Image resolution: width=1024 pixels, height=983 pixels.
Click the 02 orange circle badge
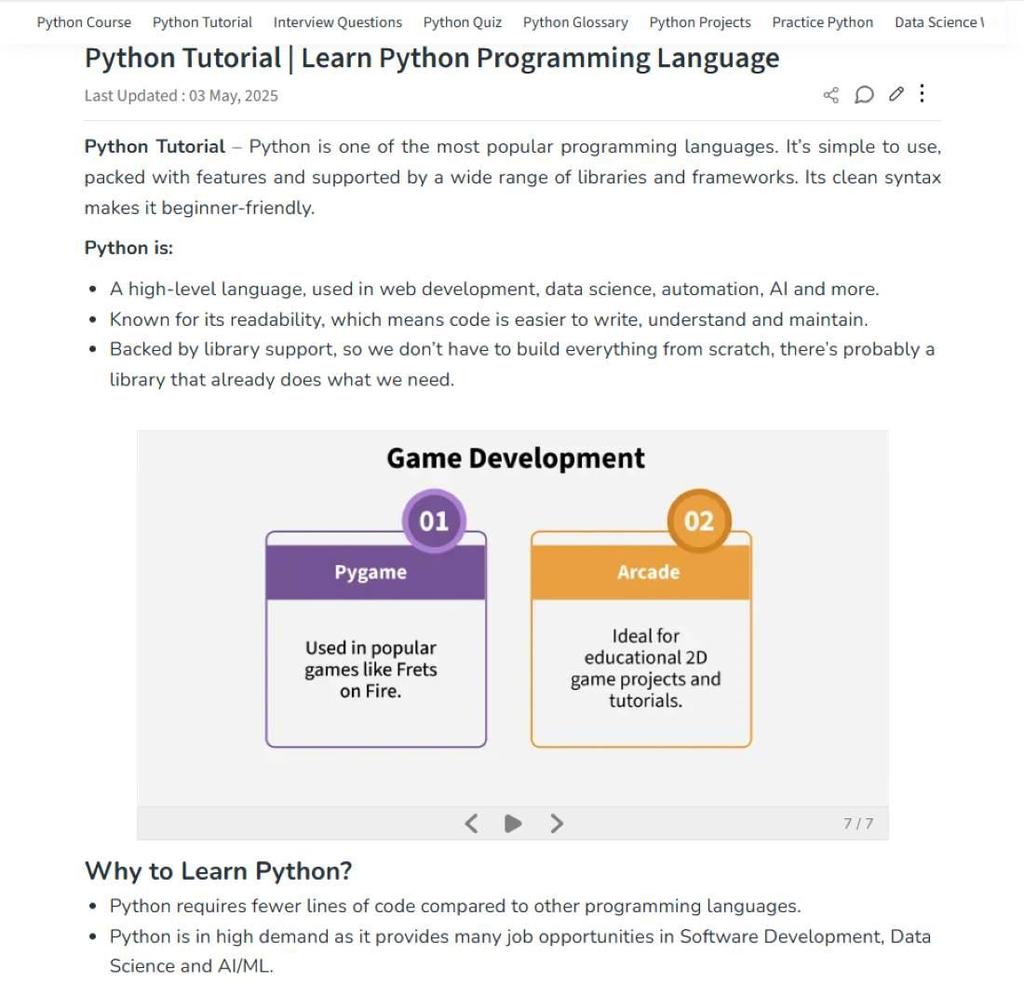coord(699,521)
